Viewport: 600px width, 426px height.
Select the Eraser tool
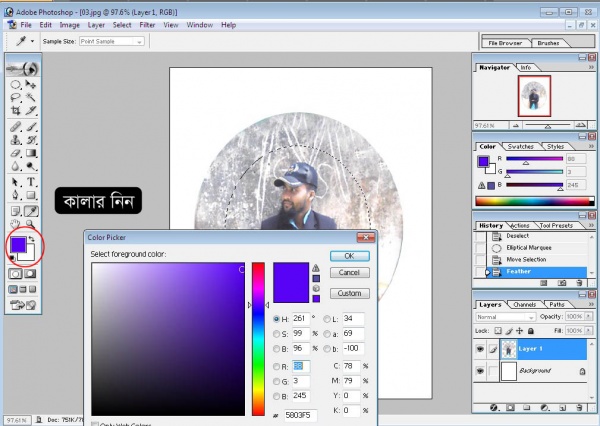15,153
